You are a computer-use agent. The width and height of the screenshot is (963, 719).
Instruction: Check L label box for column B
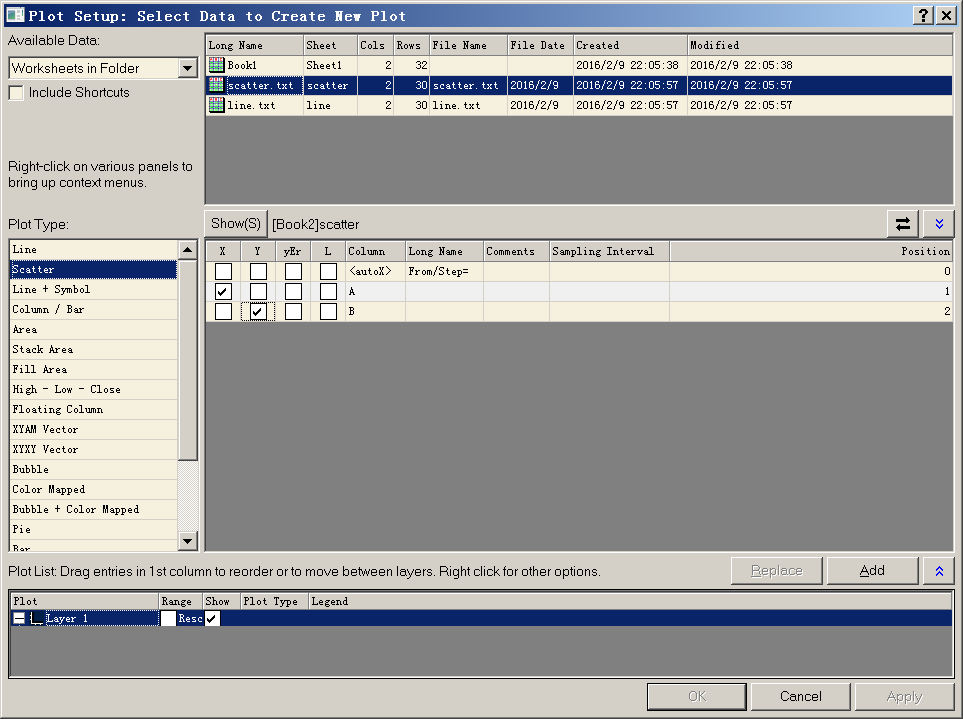point(328,312)
